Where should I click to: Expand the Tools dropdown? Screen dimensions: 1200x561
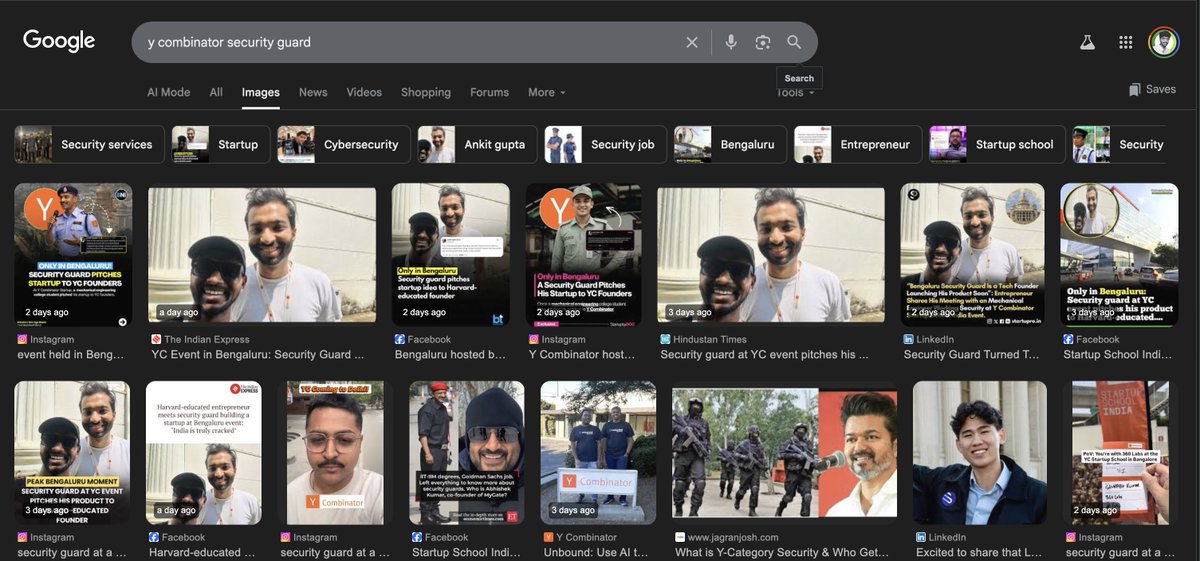point(796,93)
